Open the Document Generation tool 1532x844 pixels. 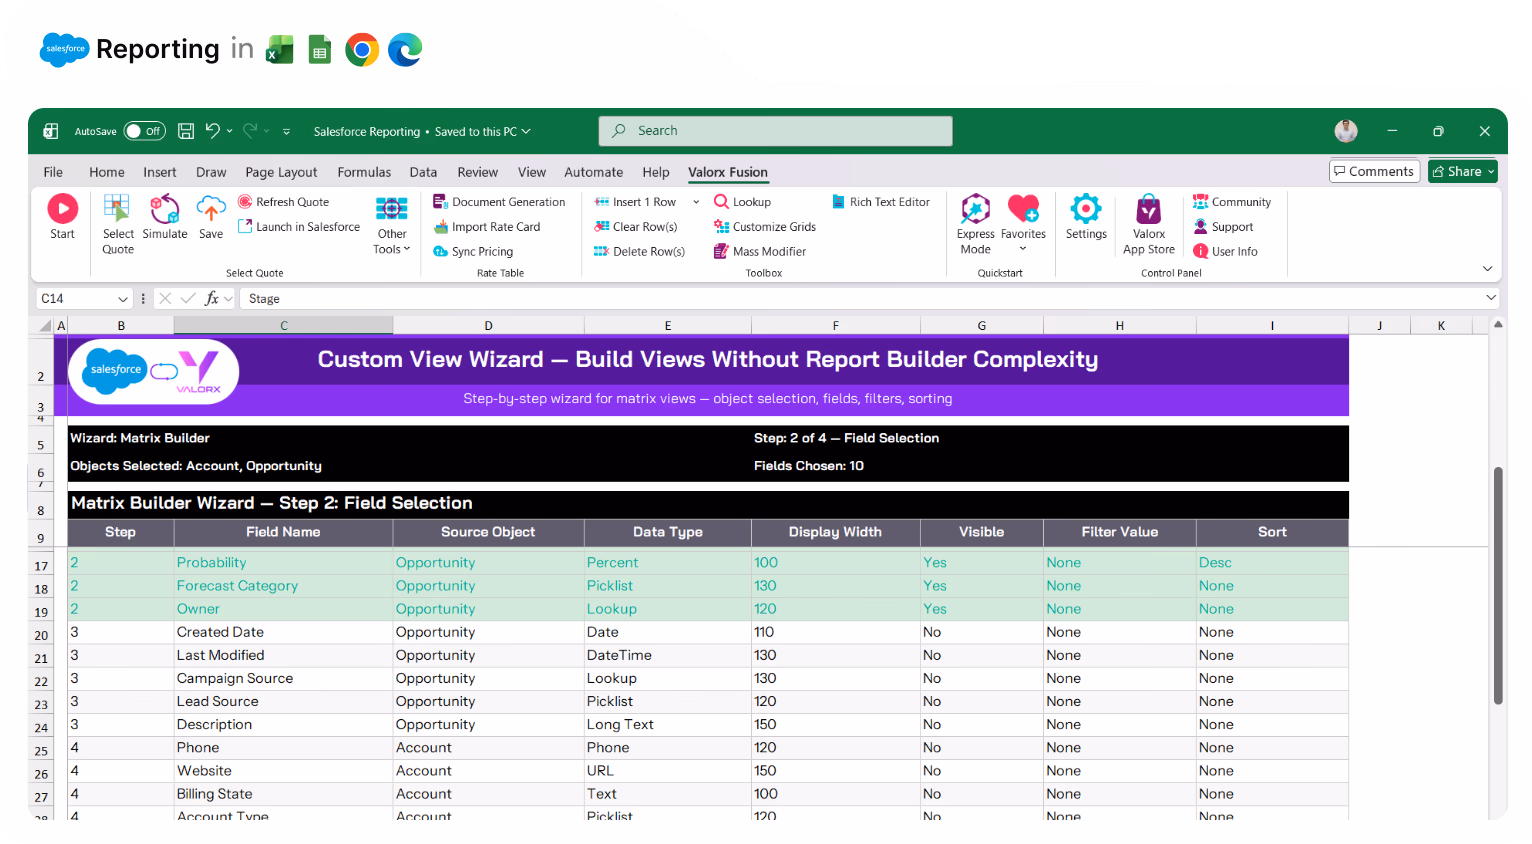coord(500,201)
